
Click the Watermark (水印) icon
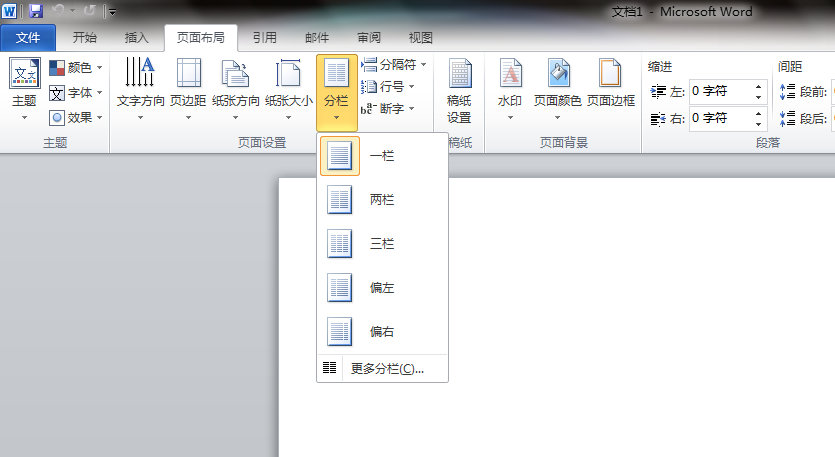pos(510,73)
